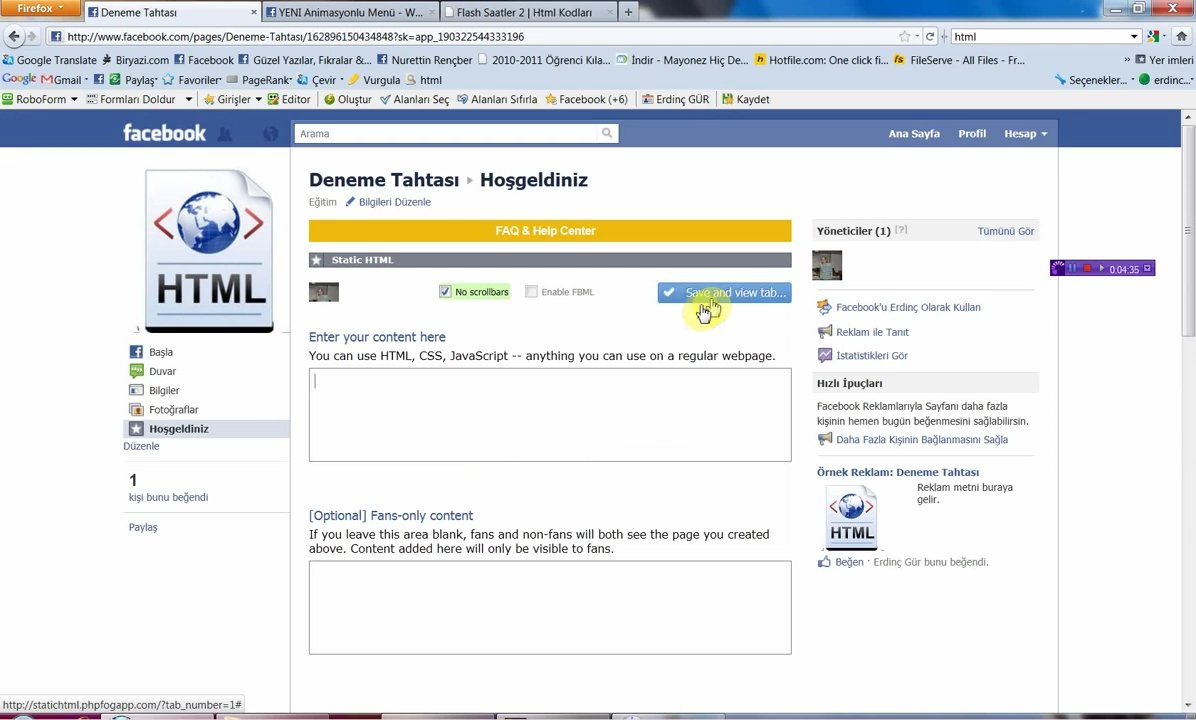Click Paylaş link in left sidebar

[143, 527]
